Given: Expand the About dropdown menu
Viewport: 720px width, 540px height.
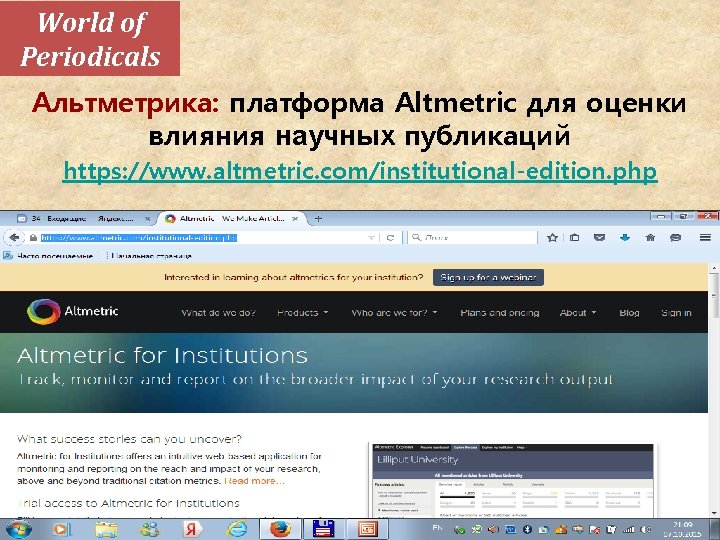Looking at the screenshot, I should [578, 313].
